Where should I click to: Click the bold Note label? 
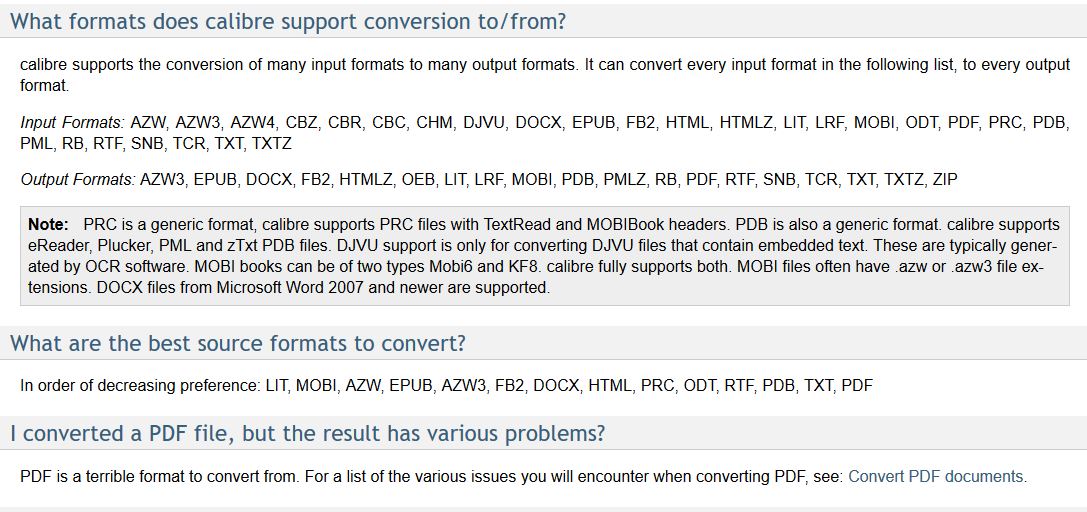[x=48, y=224]
